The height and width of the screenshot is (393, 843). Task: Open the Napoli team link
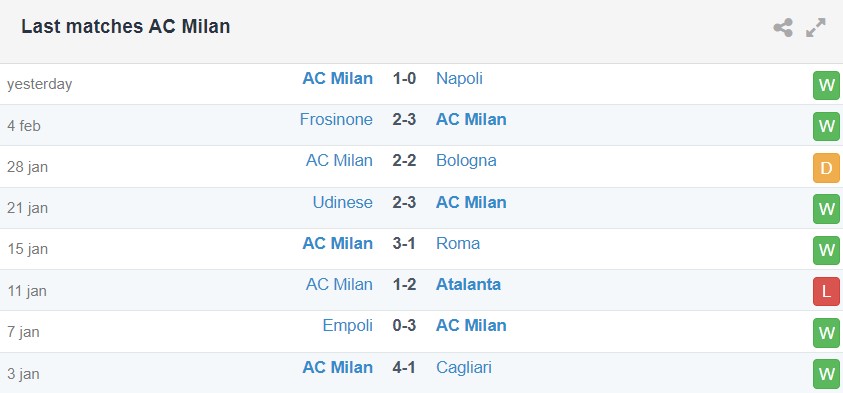click(459, 79)
